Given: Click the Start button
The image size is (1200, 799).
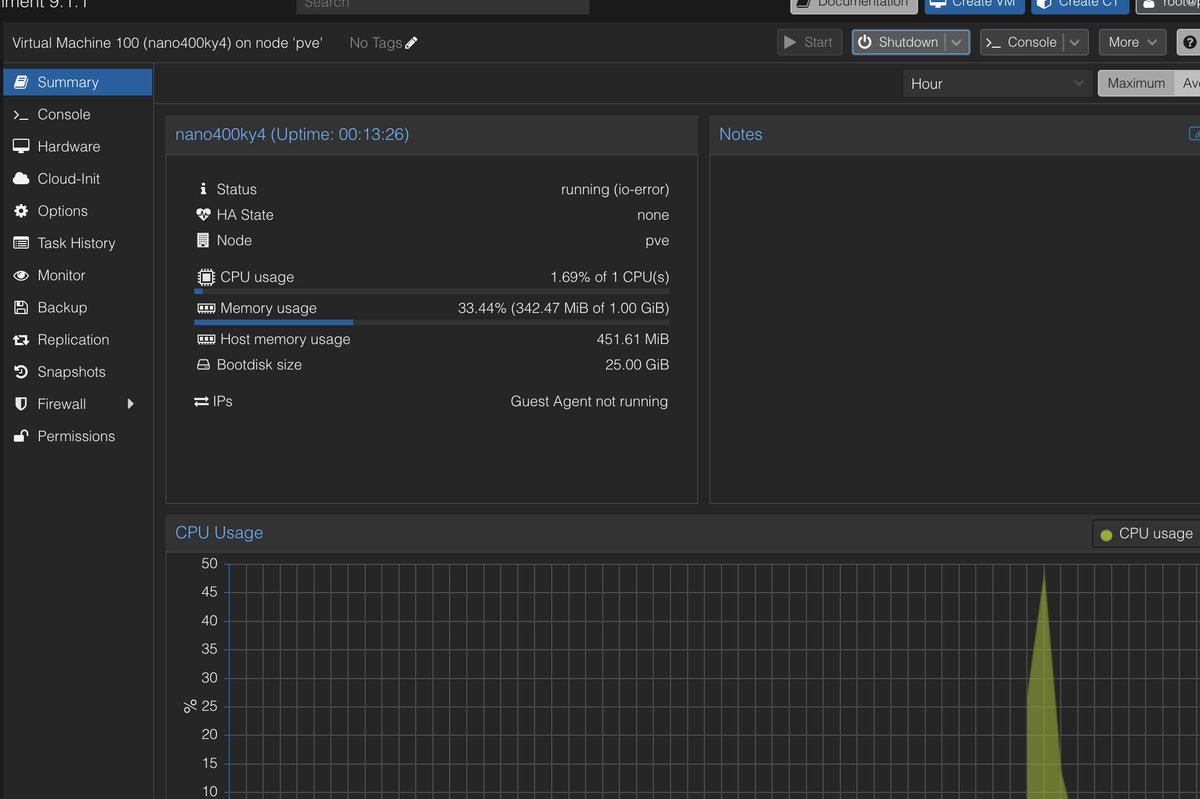Looking at the screenshot, I should (x=808, y=42).
